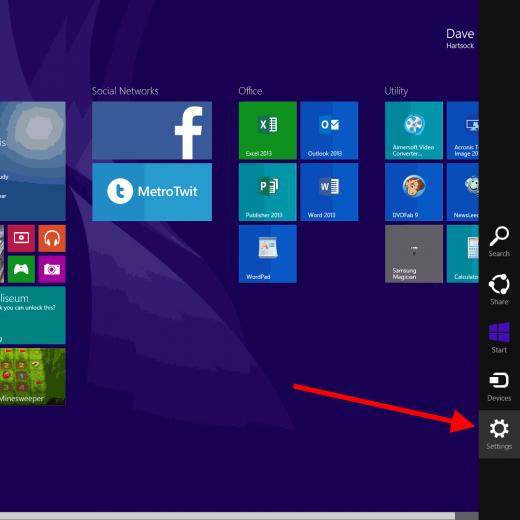Launch Aimersoft Video Converter tile
The height and width of the screenshot is (520, 520).
pyautogui.click(x=414, y=131)
